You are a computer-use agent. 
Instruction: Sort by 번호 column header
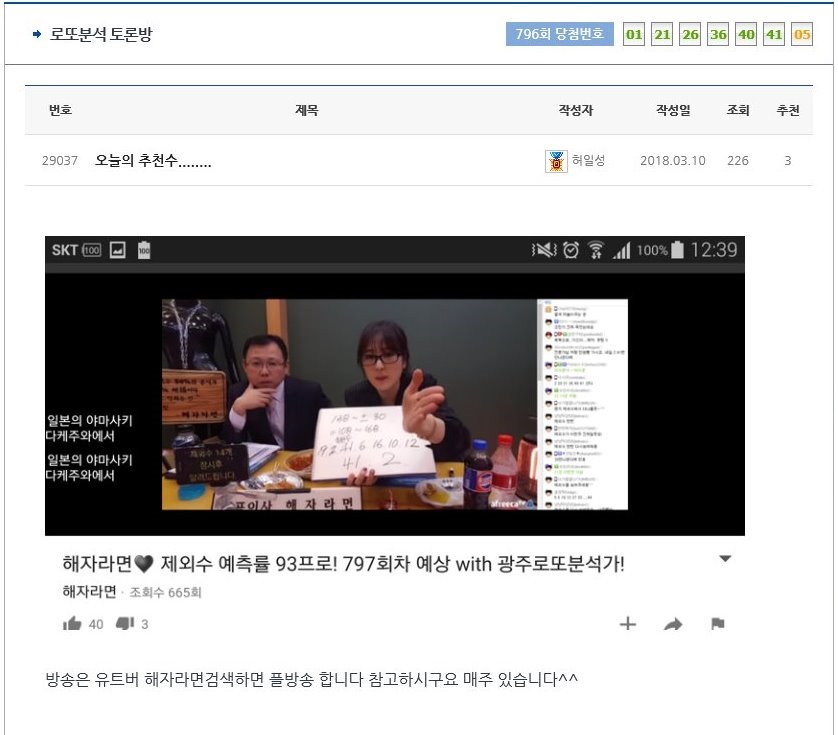pyautogui.click(x=60, y=110)
